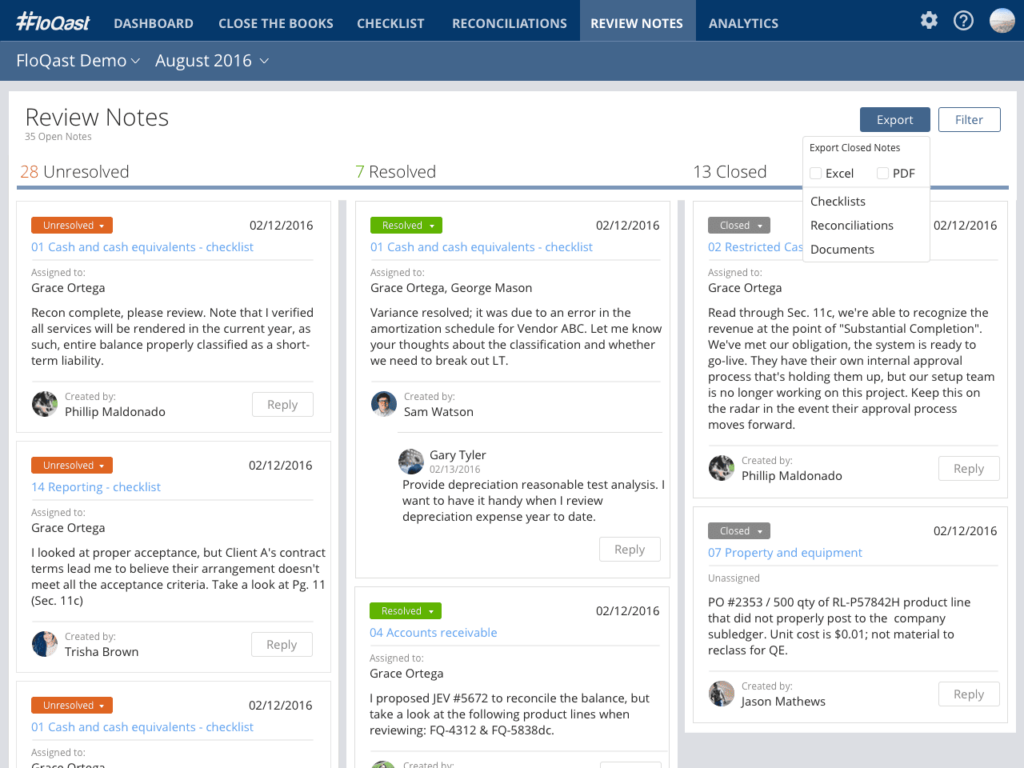The width and height of the screenshot is (1024, 768).
Task: Go to the Dashboard tab
Action: (x=153, y=24)
